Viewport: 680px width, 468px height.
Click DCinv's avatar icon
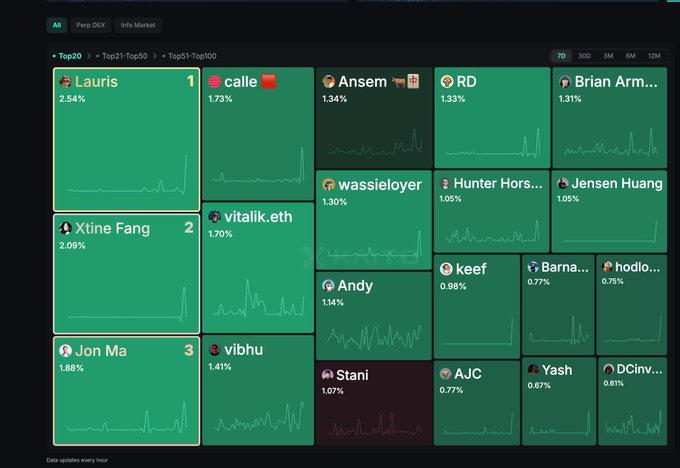point(609,369)
